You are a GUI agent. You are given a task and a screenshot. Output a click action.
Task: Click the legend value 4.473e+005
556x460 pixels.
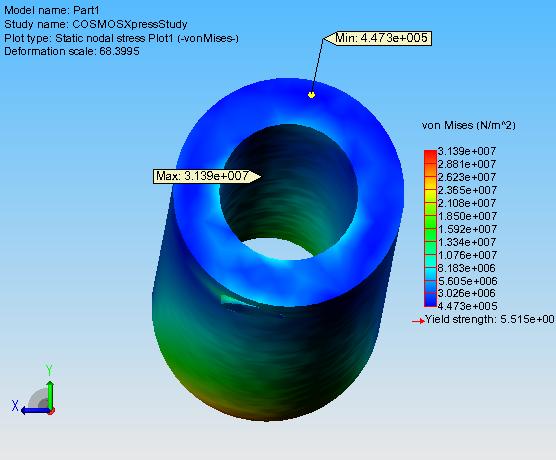pos(467,306)
